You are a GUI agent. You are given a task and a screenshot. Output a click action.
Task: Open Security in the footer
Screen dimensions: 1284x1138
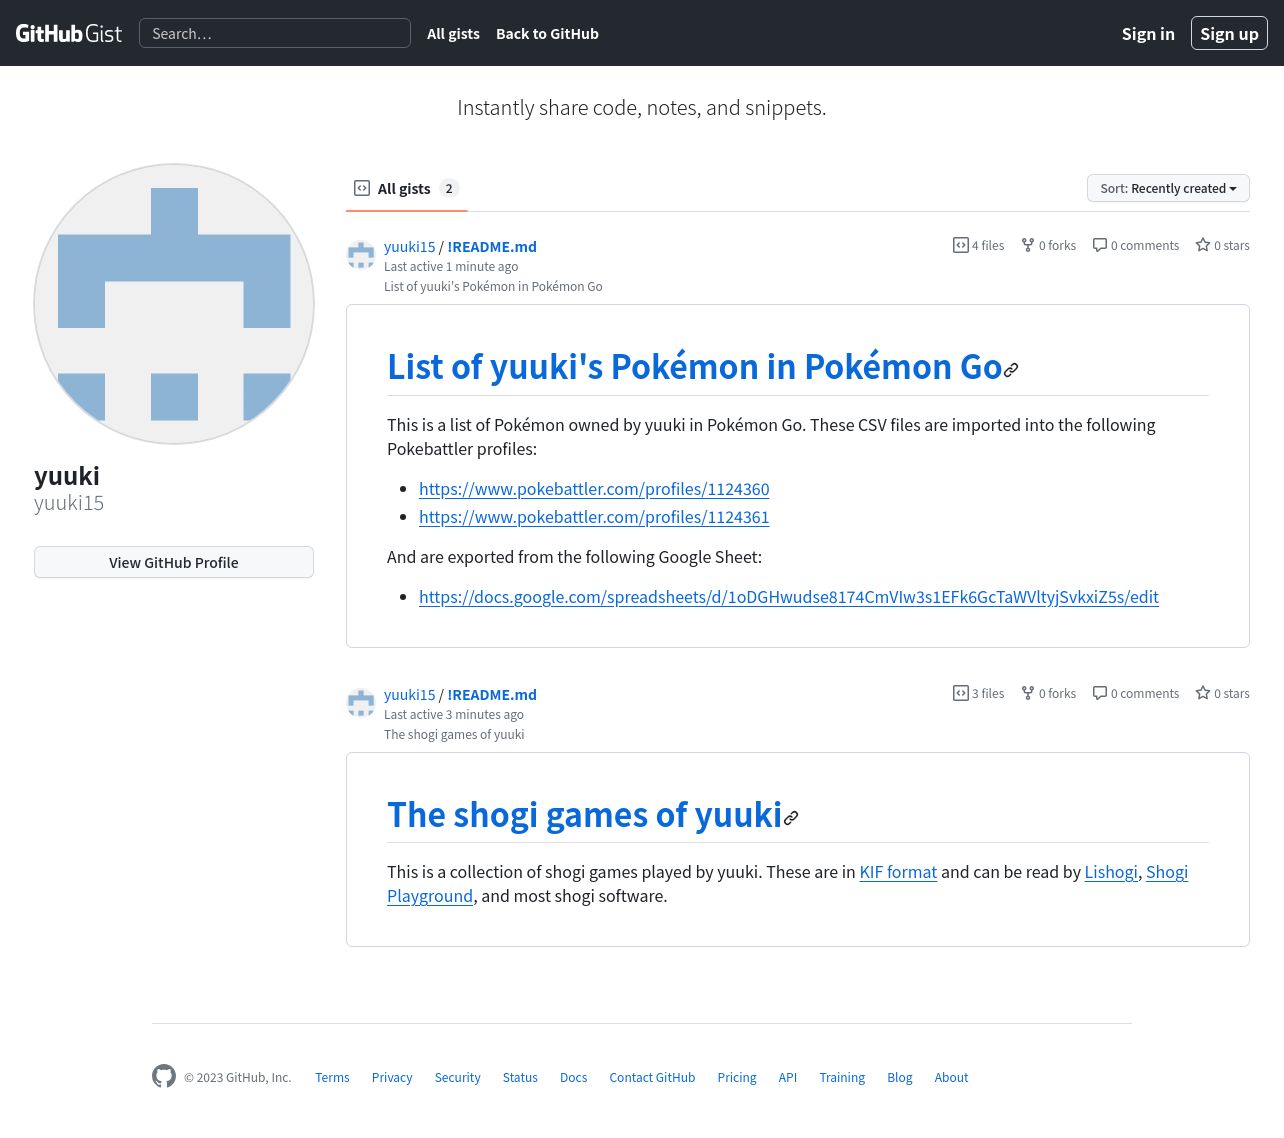click(457, 1077)
